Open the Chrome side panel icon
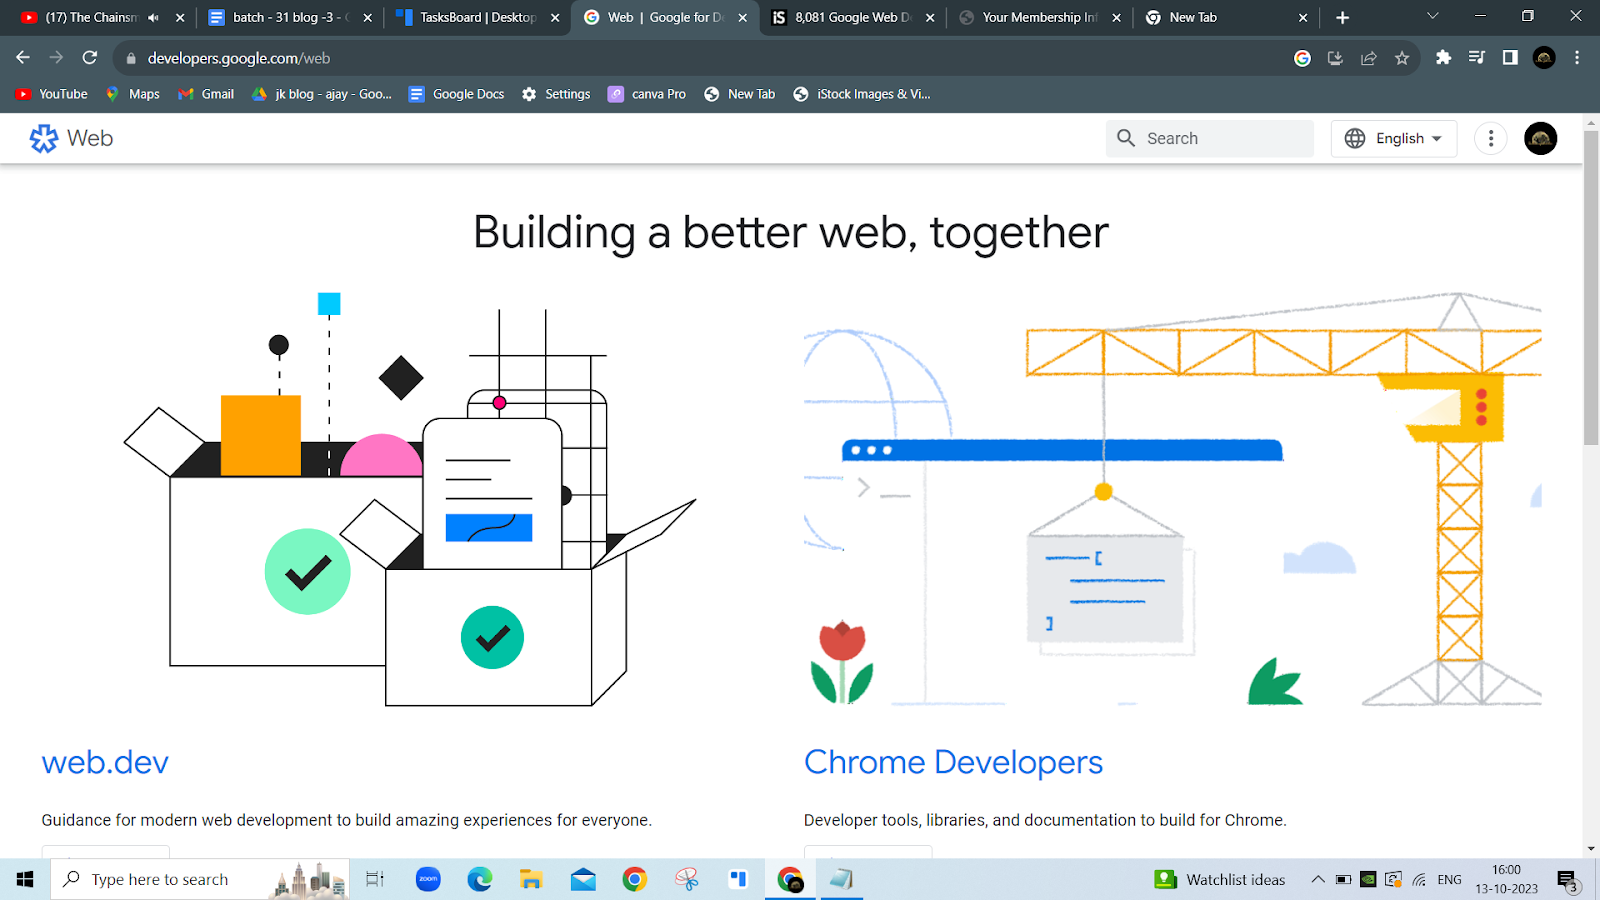The width and height of the screenshot is (1600, 900). (1510, 58)
